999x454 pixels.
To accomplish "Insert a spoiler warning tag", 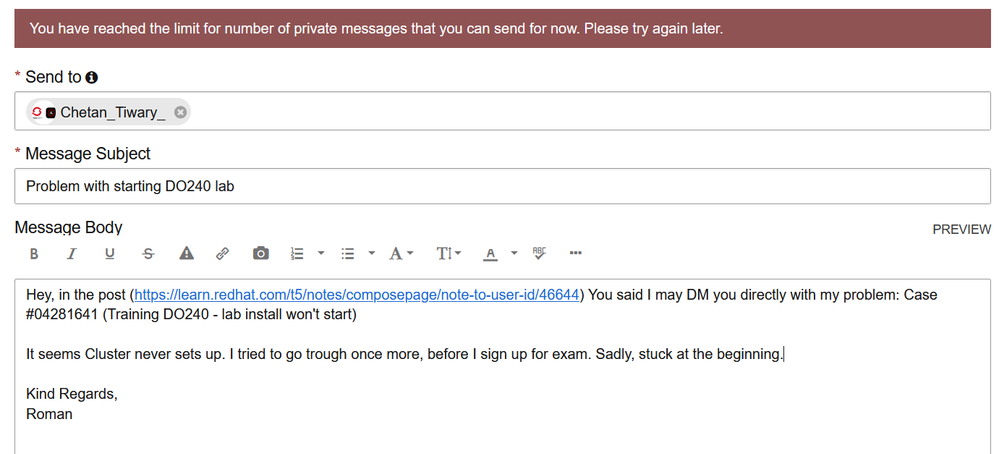I will 186,254.
